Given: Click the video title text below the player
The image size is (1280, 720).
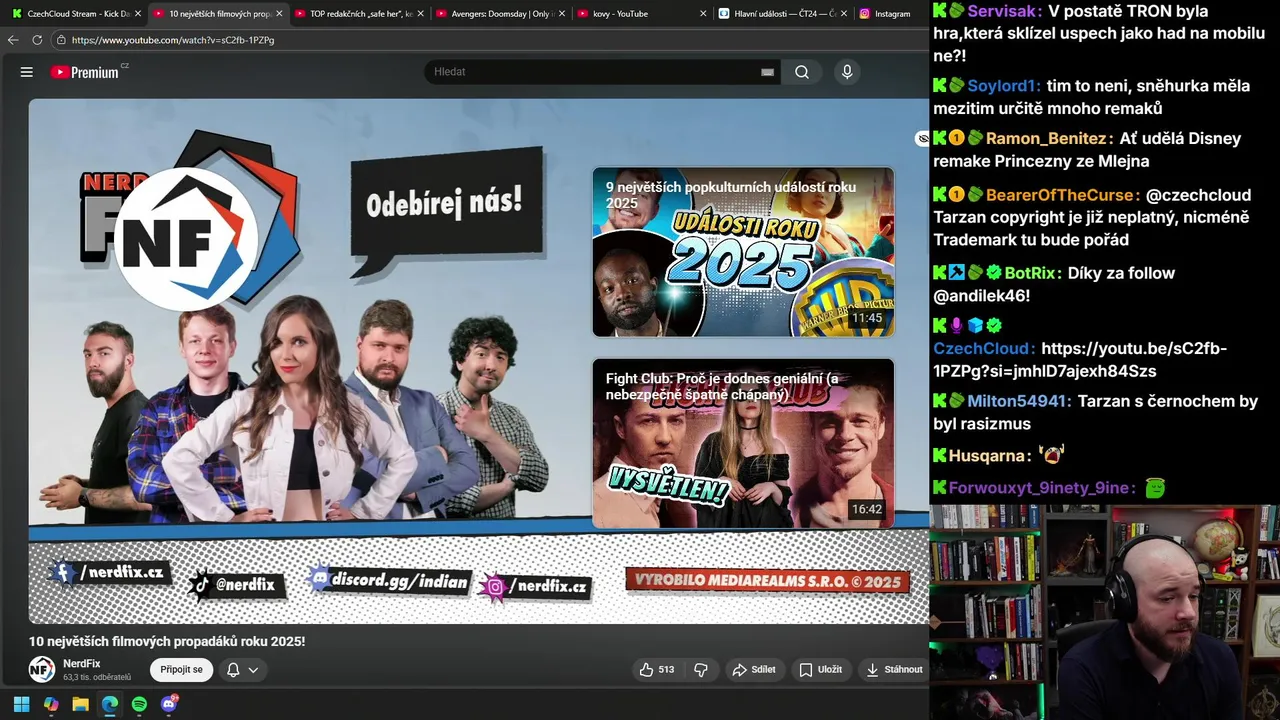Looking at the screenshot, I should [x=167, y=641].
